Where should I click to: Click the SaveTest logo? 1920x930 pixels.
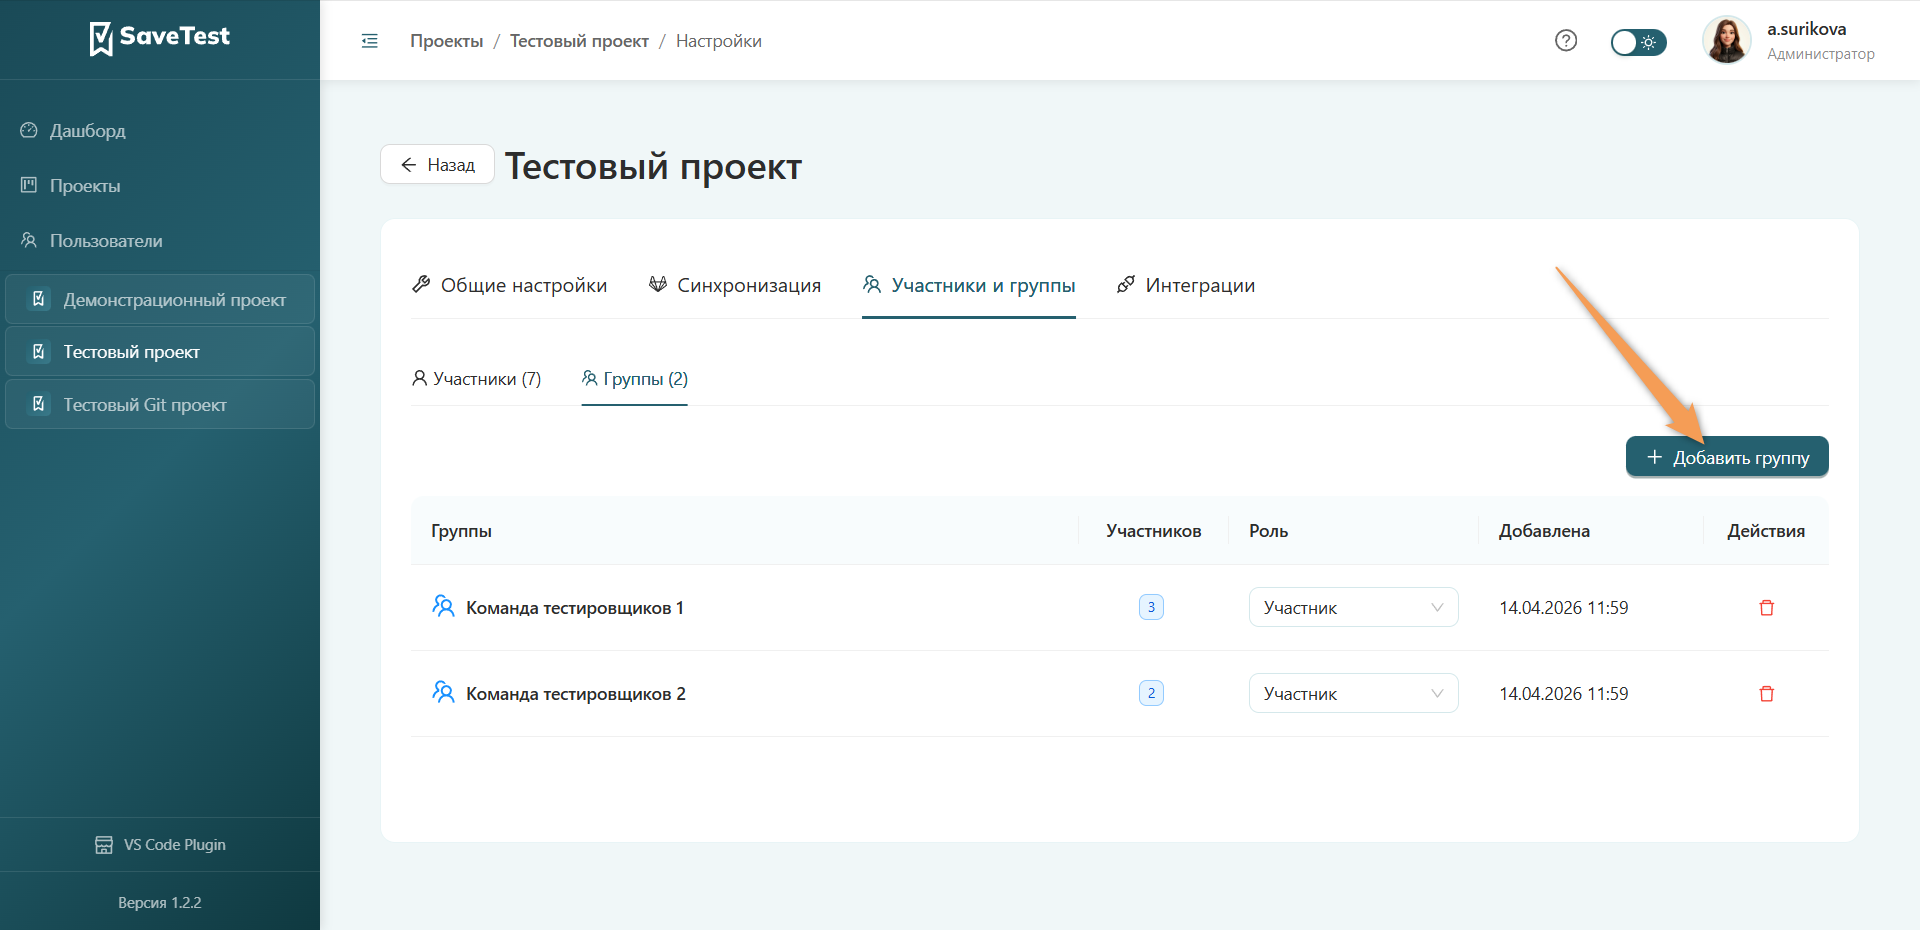click(160, 38)
